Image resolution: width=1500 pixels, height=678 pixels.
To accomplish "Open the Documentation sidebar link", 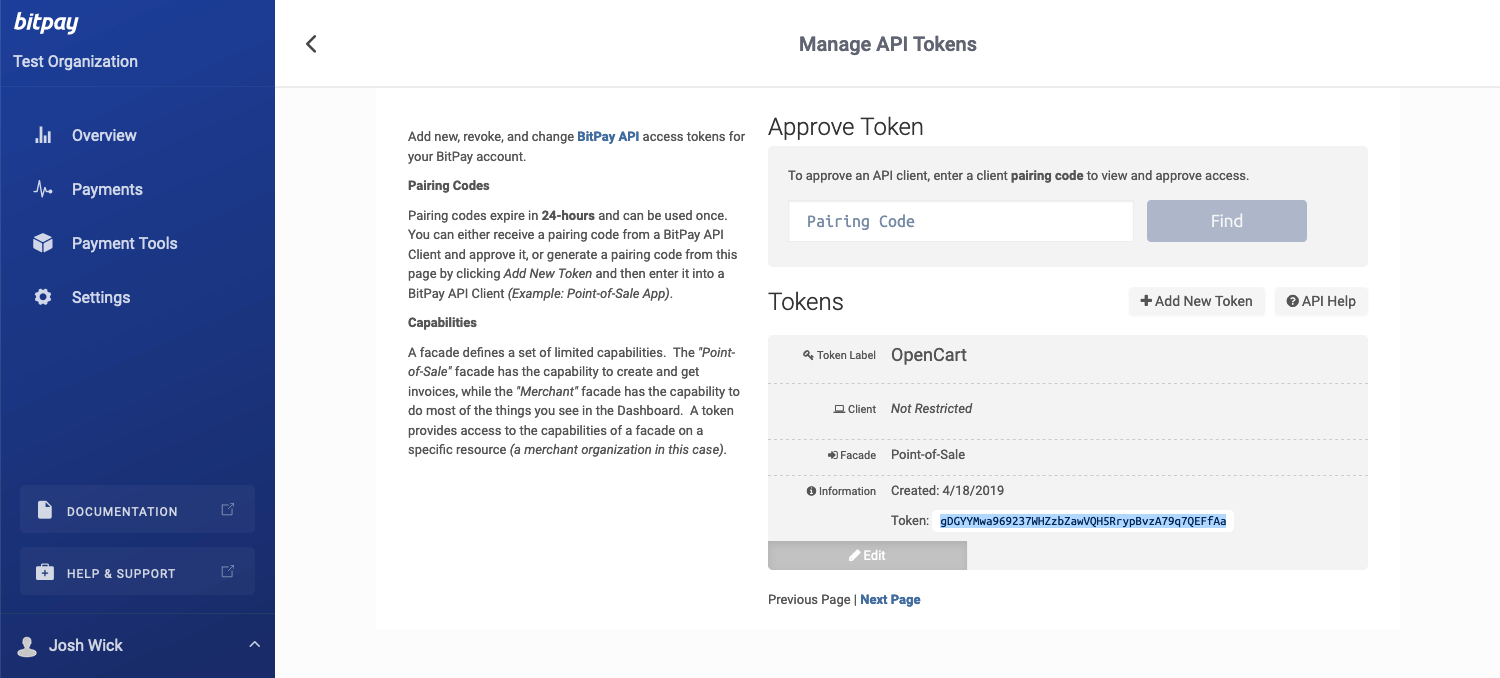I will click(x=137, y=510).
